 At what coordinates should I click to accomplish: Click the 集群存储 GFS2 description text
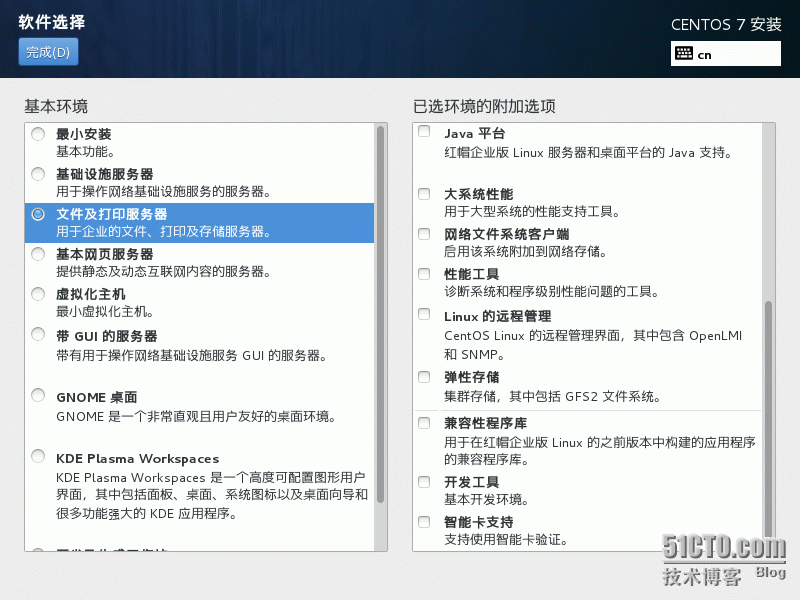553,396
